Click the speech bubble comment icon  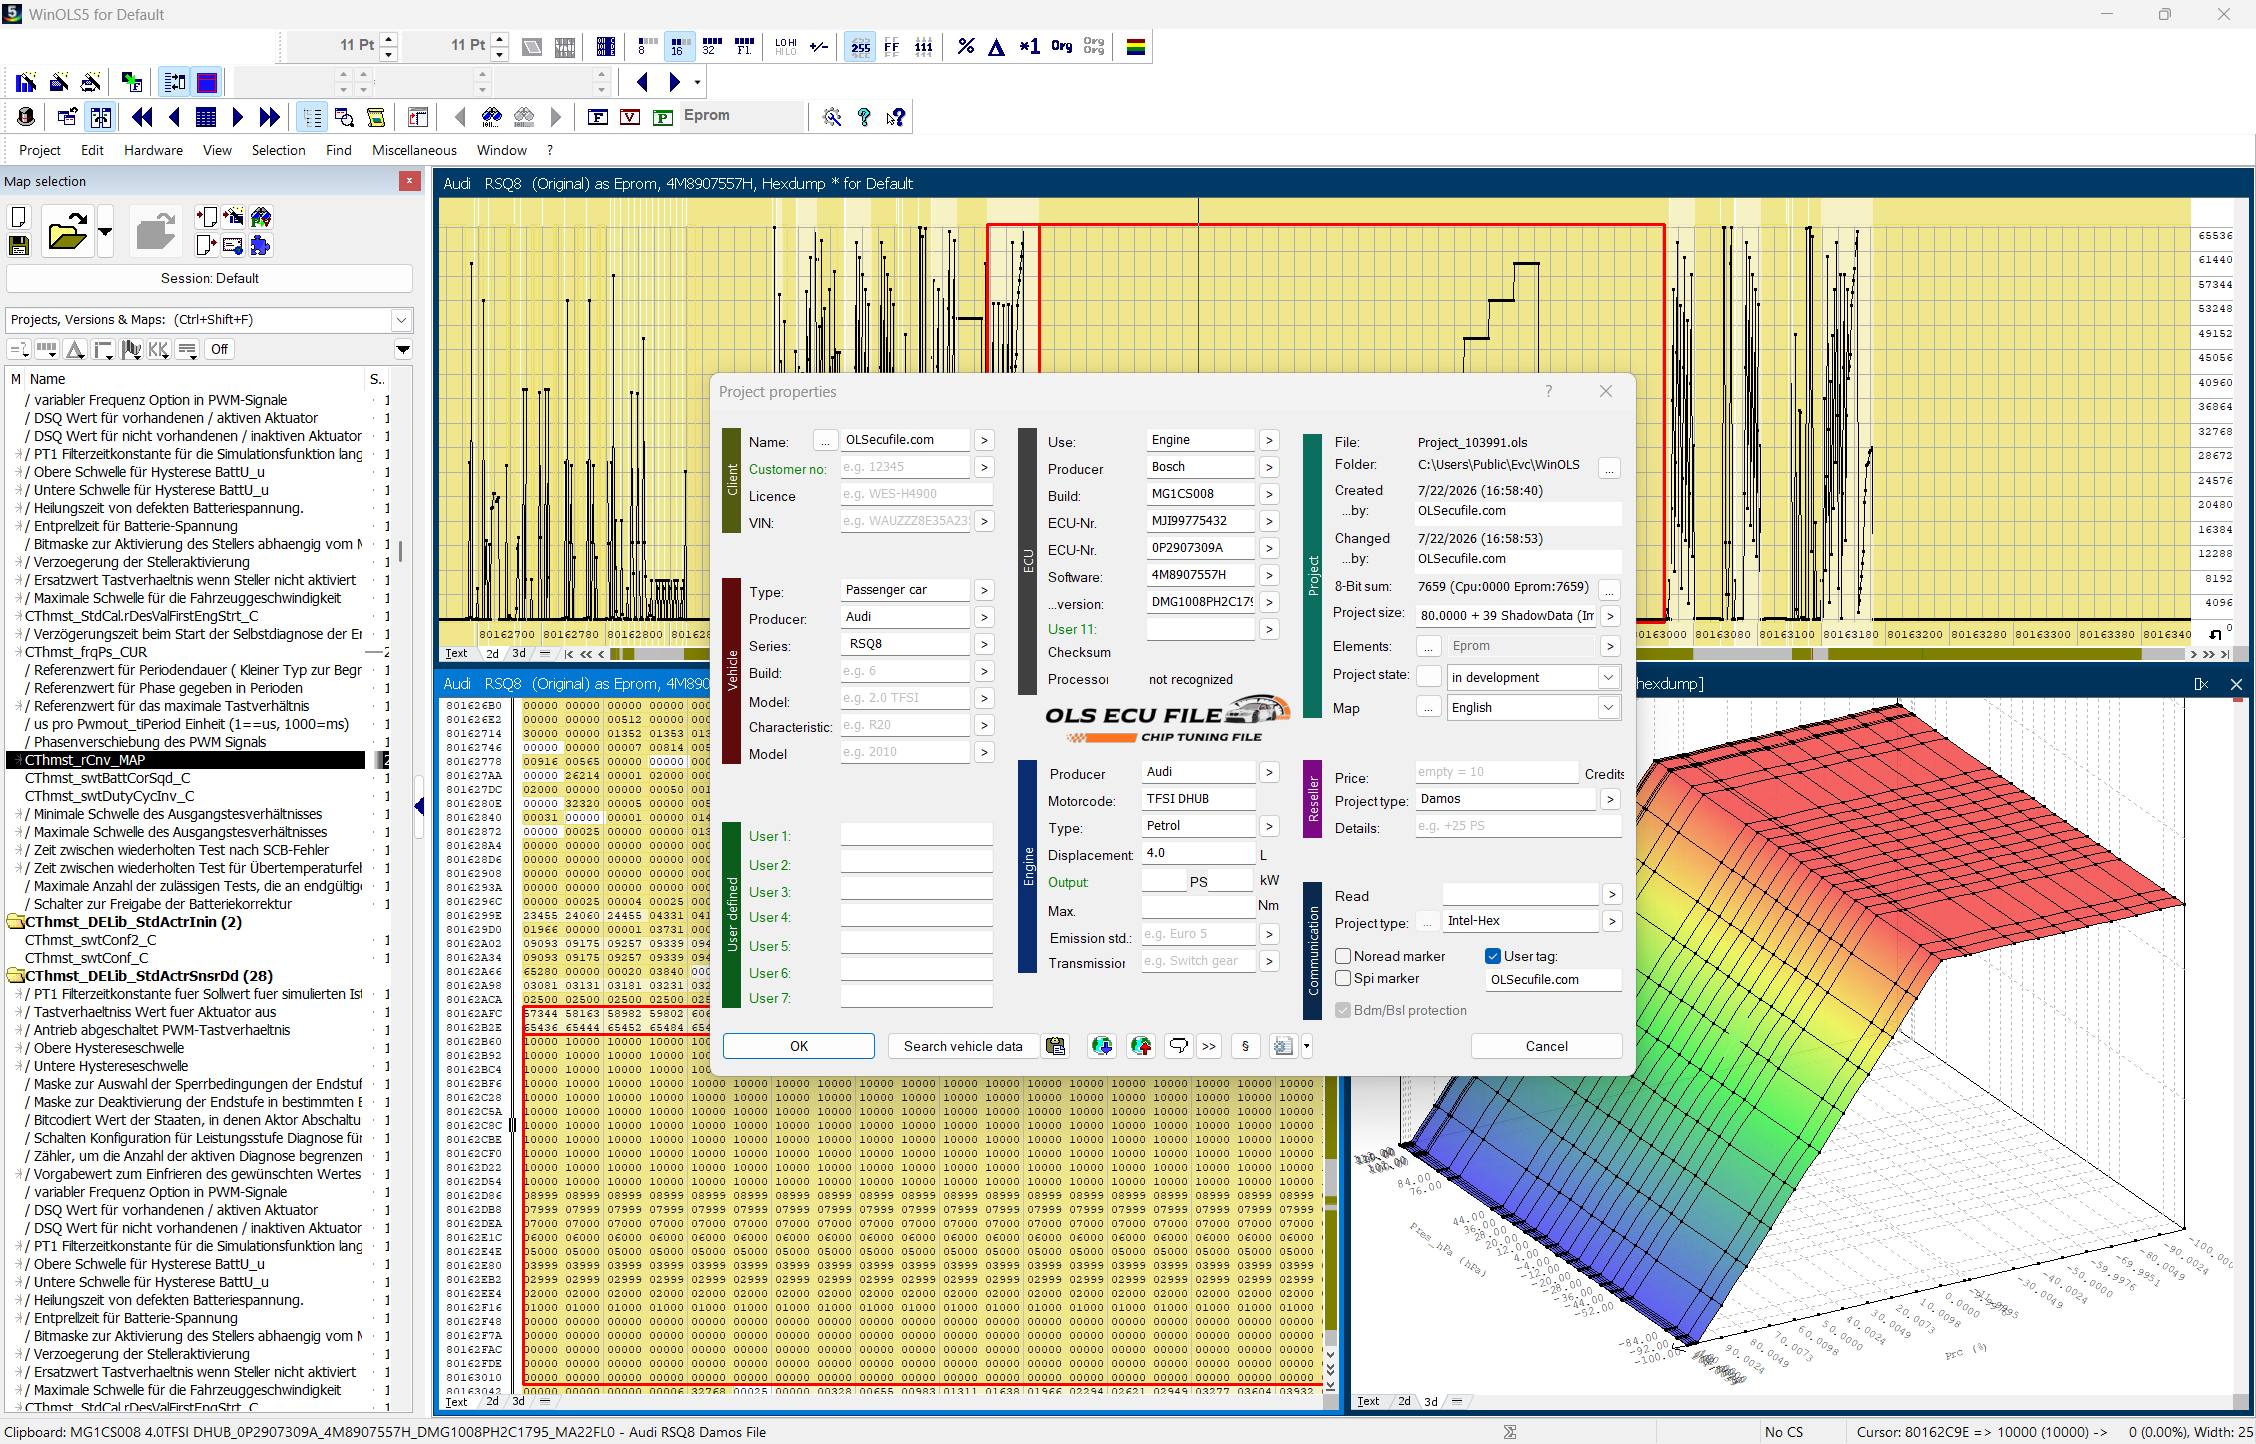1179,1046
